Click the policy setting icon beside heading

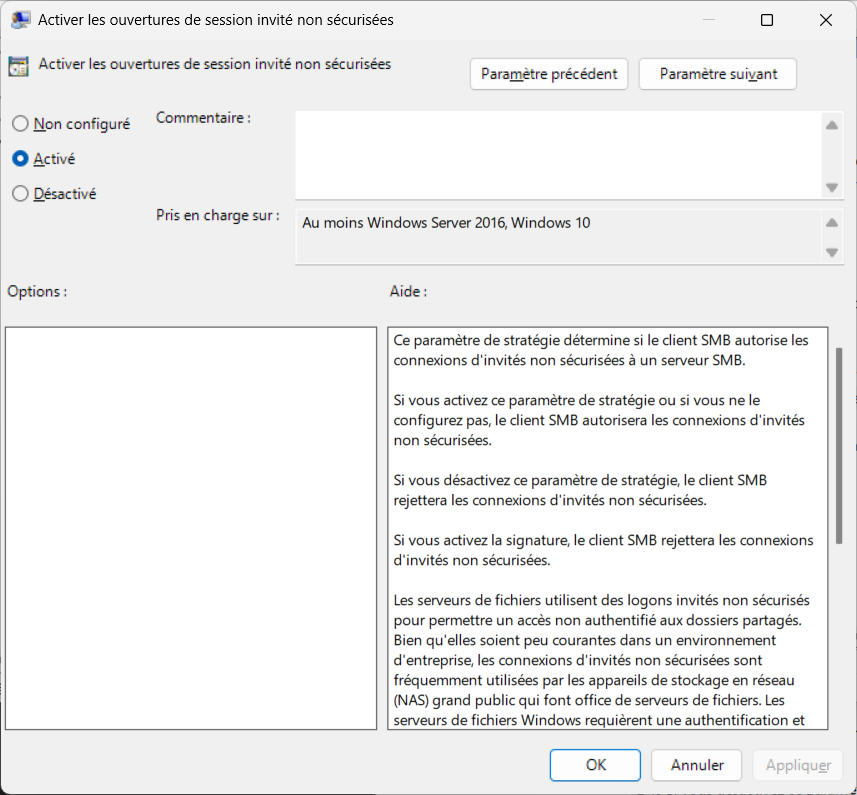click(x=19, y=67)
